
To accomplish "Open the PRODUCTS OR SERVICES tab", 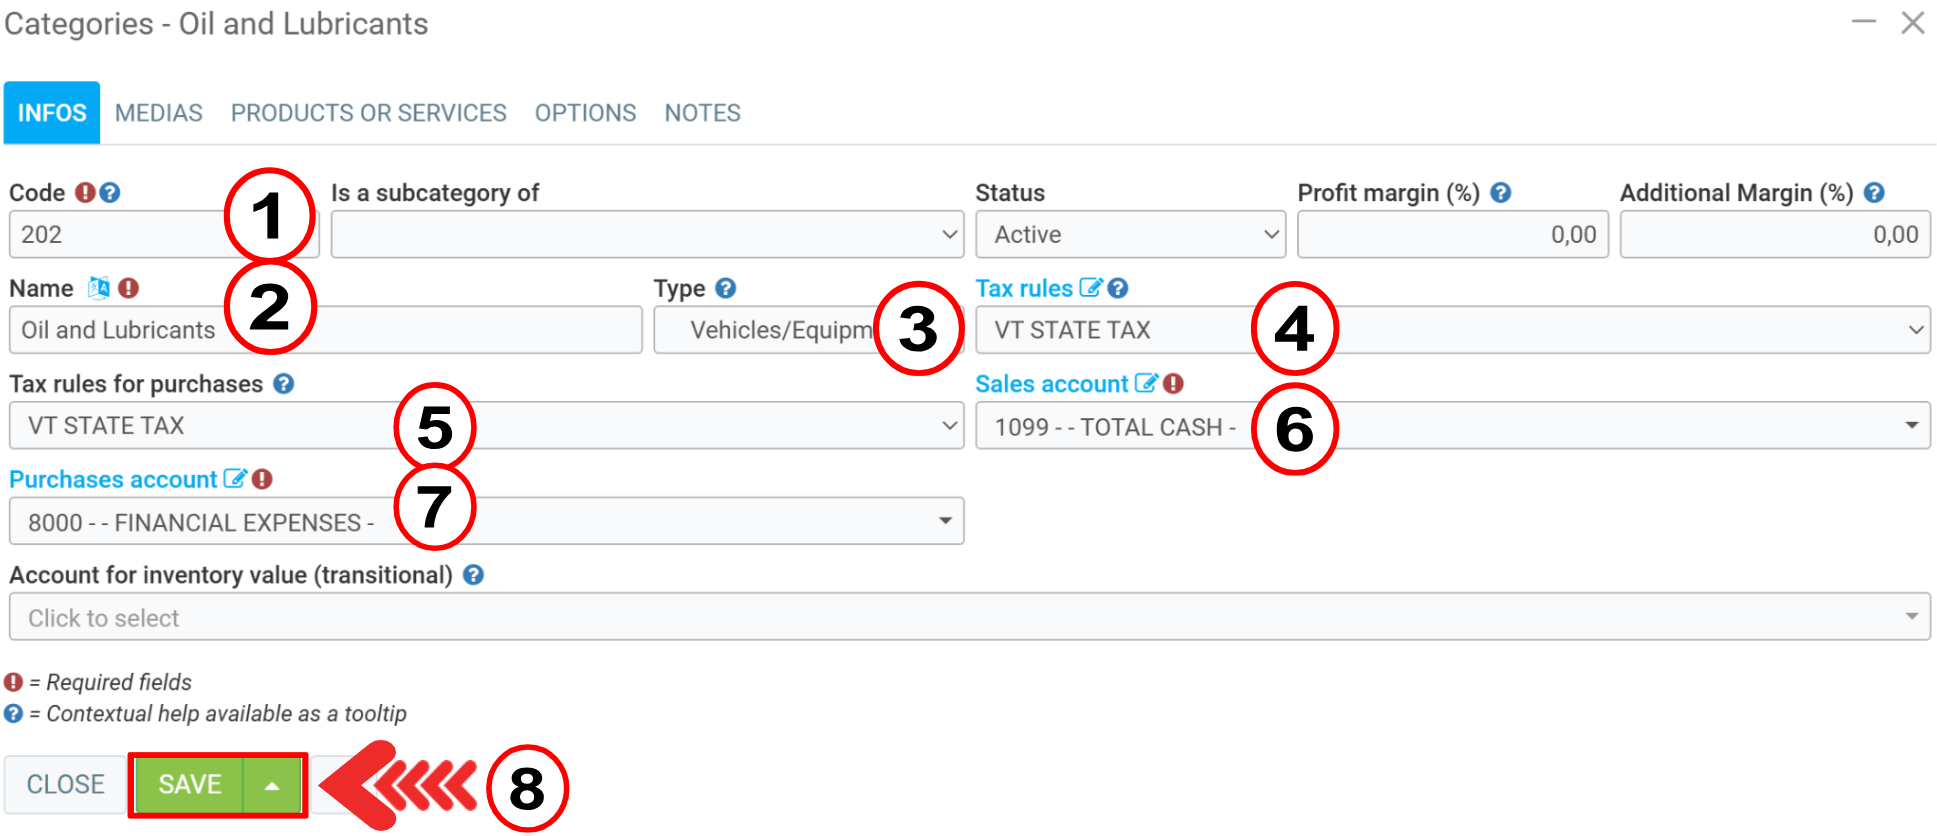I will (x=368, y=113).
